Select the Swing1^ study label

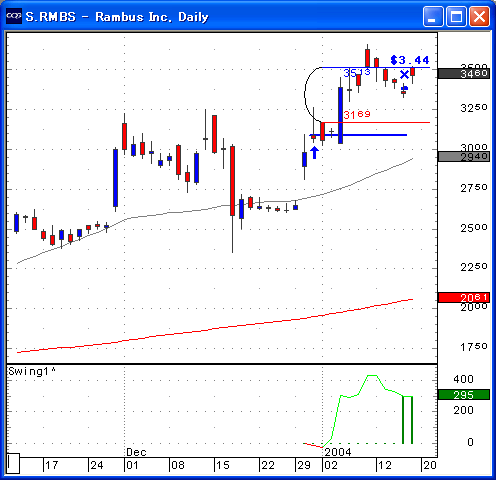click(x=32, y=371)
